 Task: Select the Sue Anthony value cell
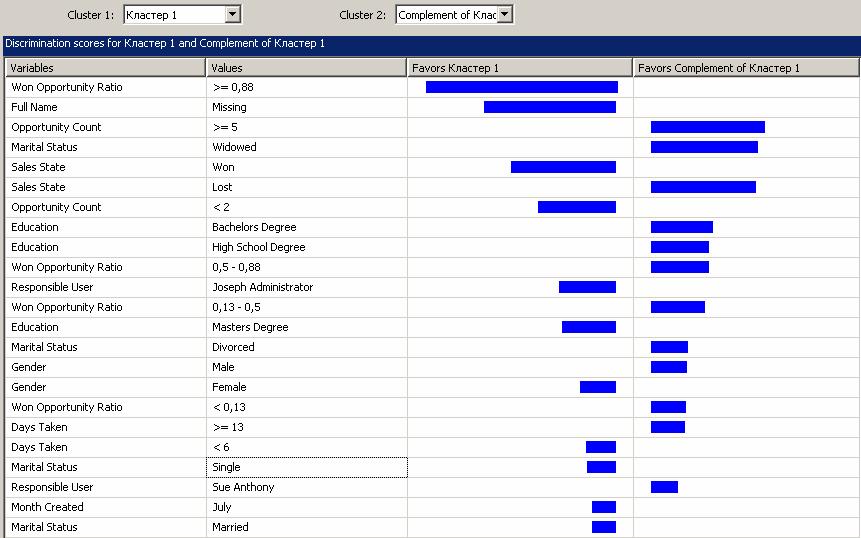(306, 487)
